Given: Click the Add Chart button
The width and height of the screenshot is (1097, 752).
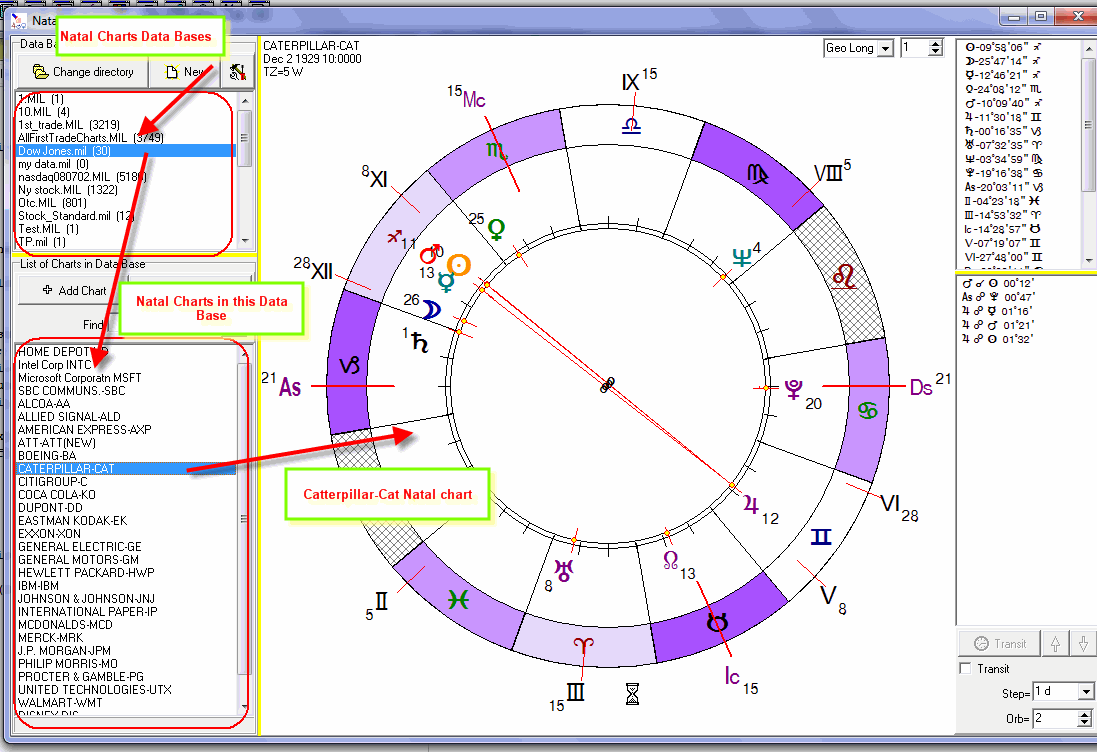Looking at the screenshot, I should (x=75, y=291).
